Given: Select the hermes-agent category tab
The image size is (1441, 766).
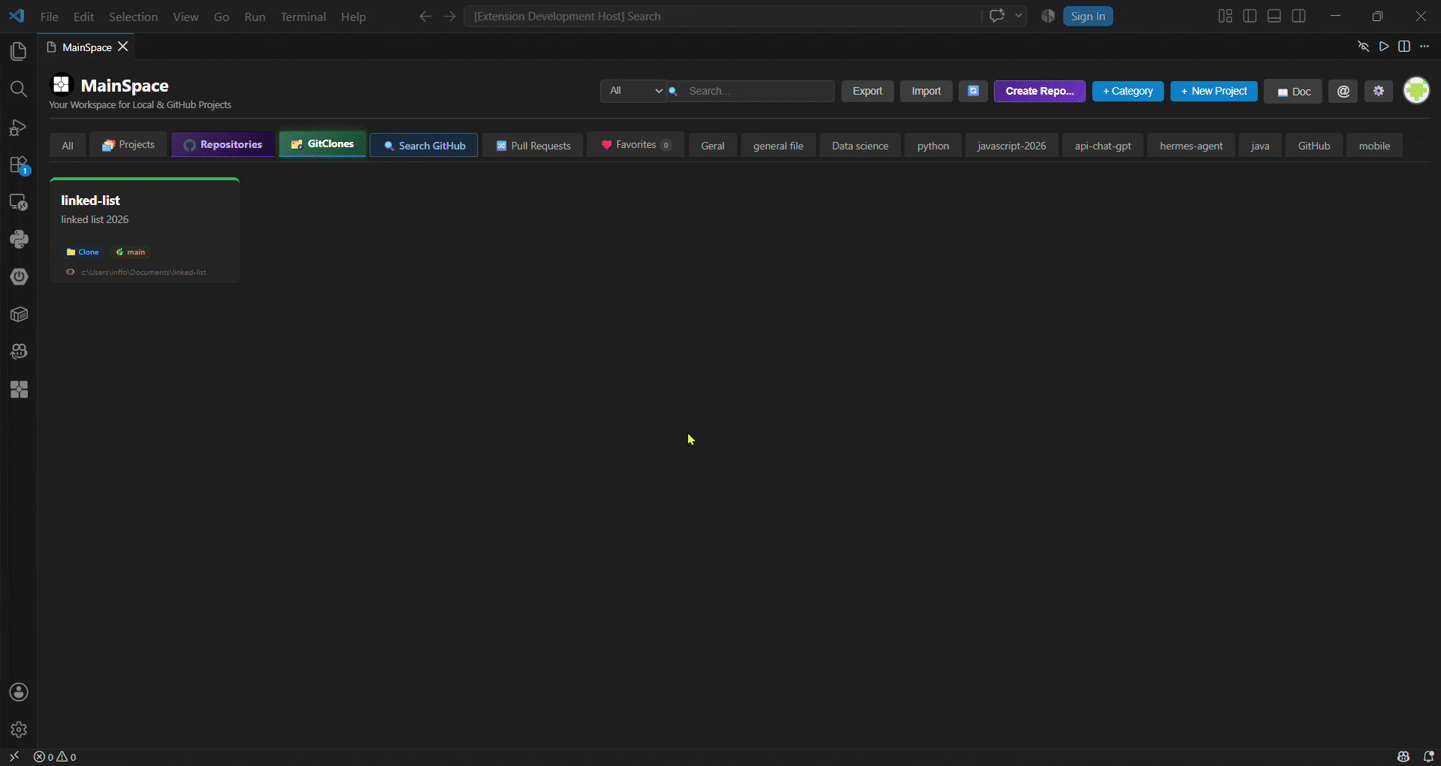Looking at the screenshot, I should tap(1191, 146).
